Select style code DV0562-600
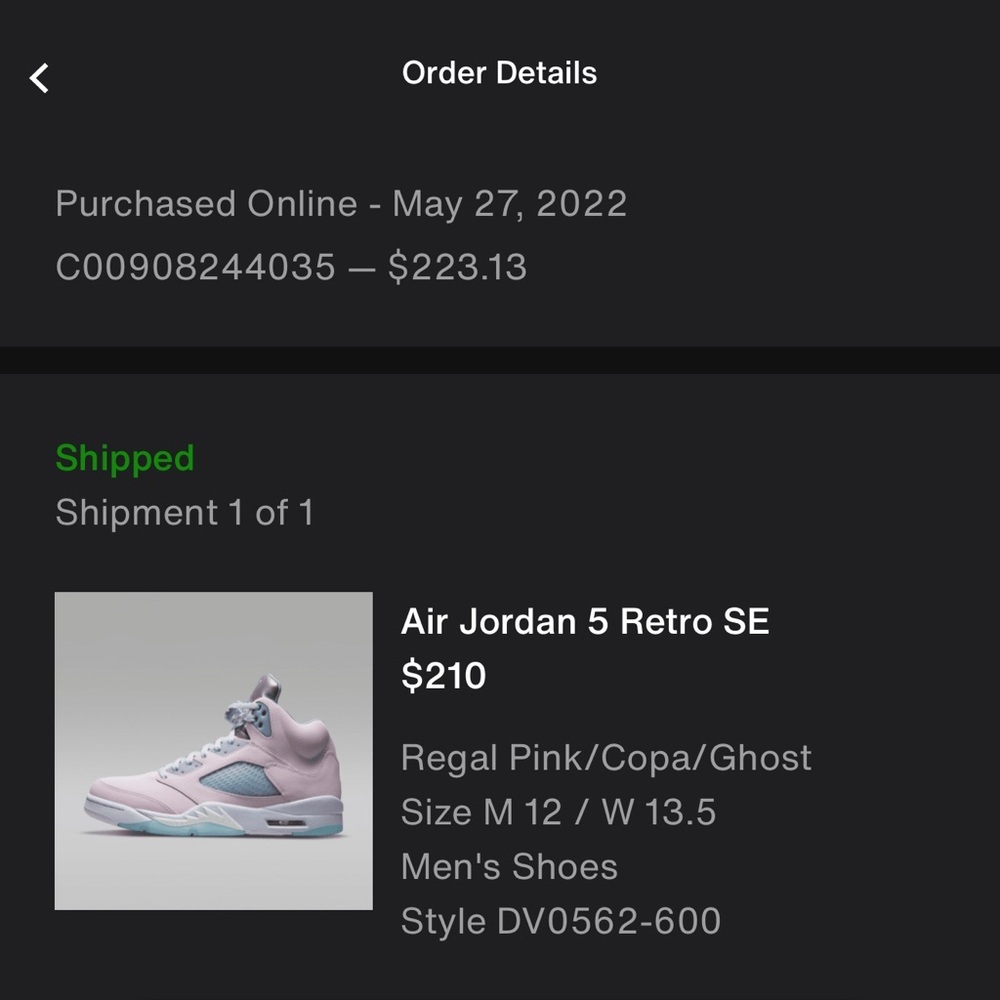This screenshot has width=1000, height=1000. [x=560, y=920]
